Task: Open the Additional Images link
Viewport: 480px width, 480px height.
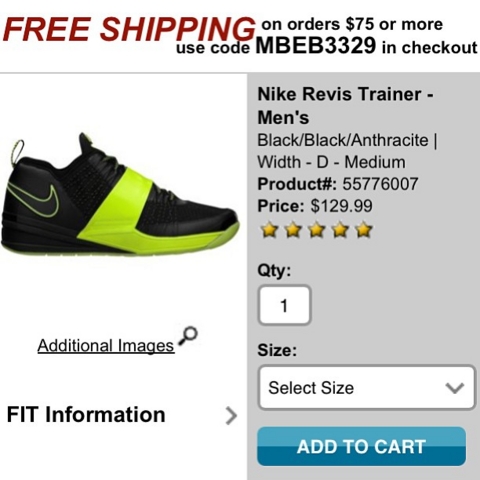Action: coord(106,345)
